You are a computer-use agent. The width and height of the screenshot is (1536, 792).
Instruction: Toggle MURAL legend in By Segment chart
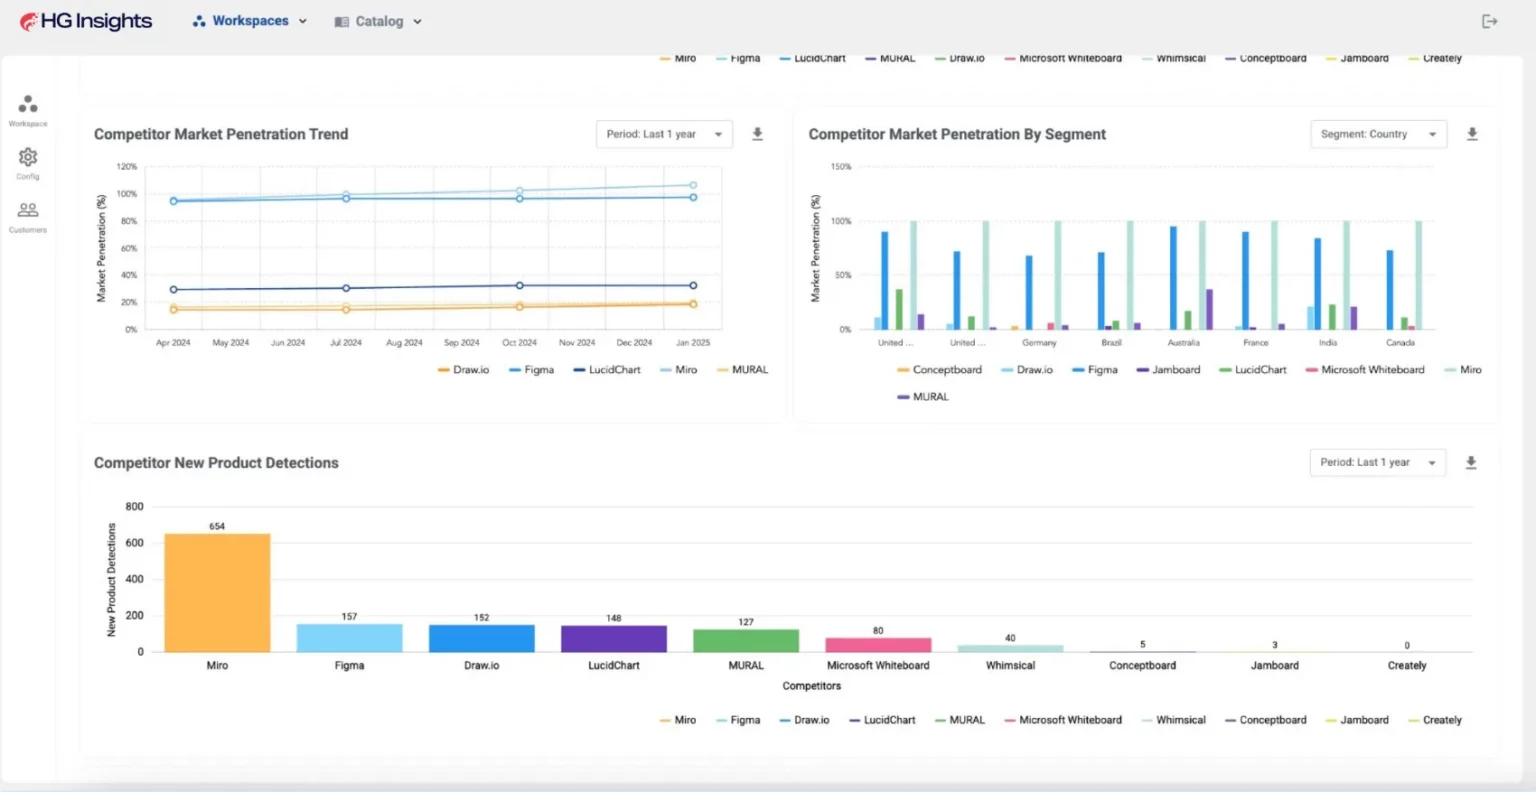[x=923, y=397]
